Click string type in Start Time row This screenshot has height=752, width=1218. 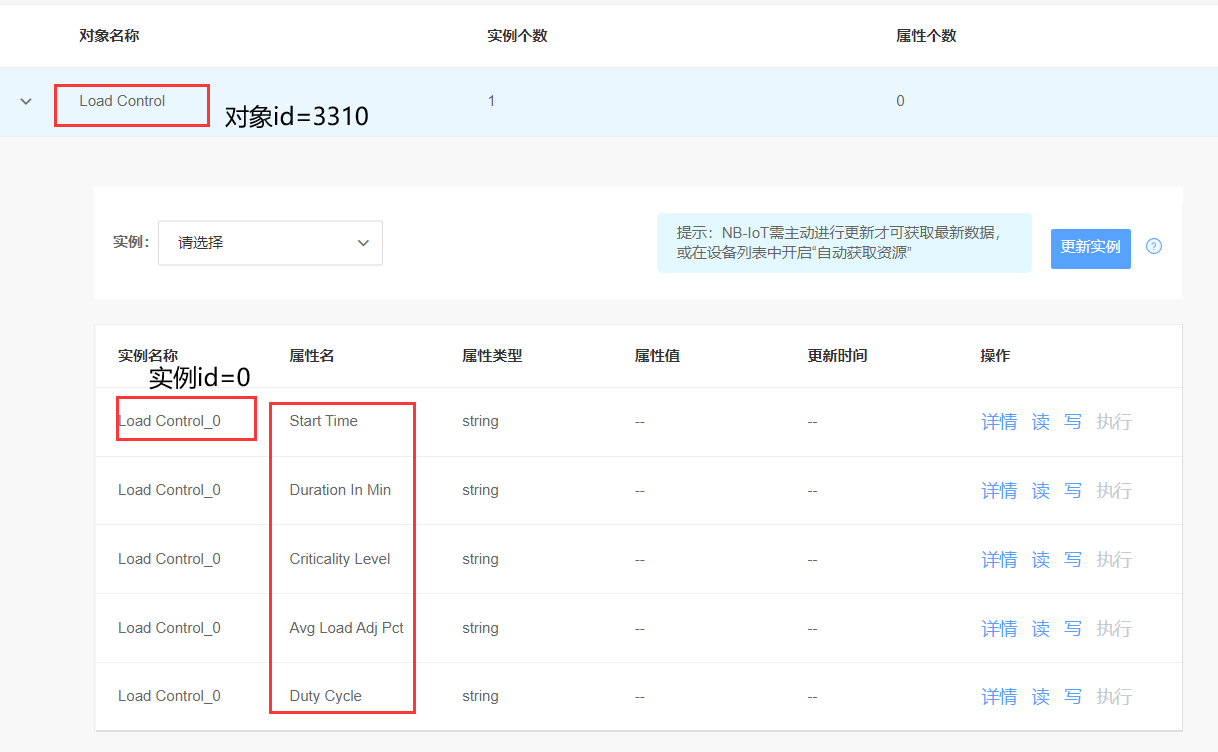click(x=480, y=421)
